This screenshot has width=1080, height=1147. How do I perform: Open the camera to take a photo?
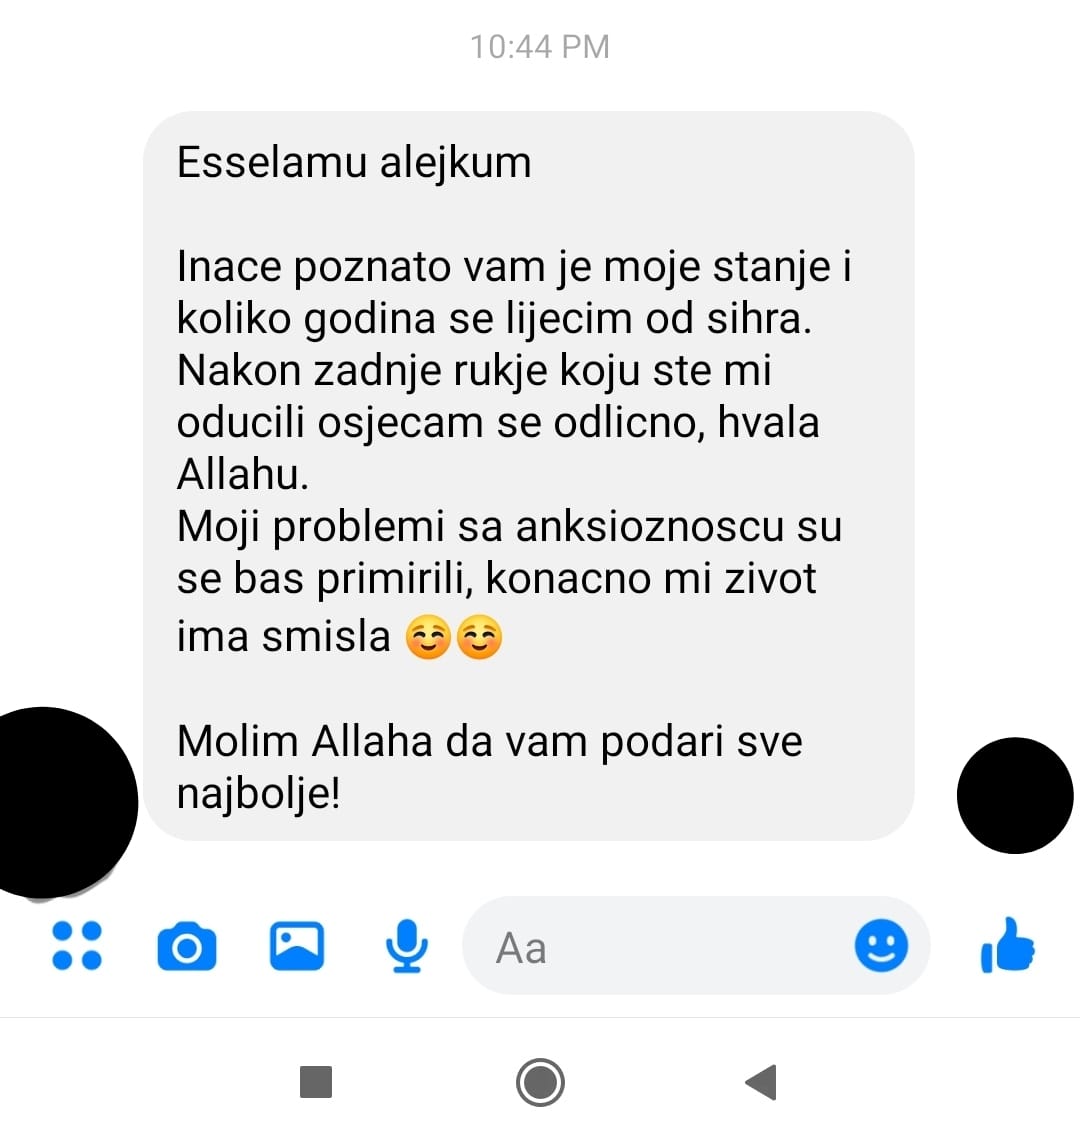coord(187,947)
